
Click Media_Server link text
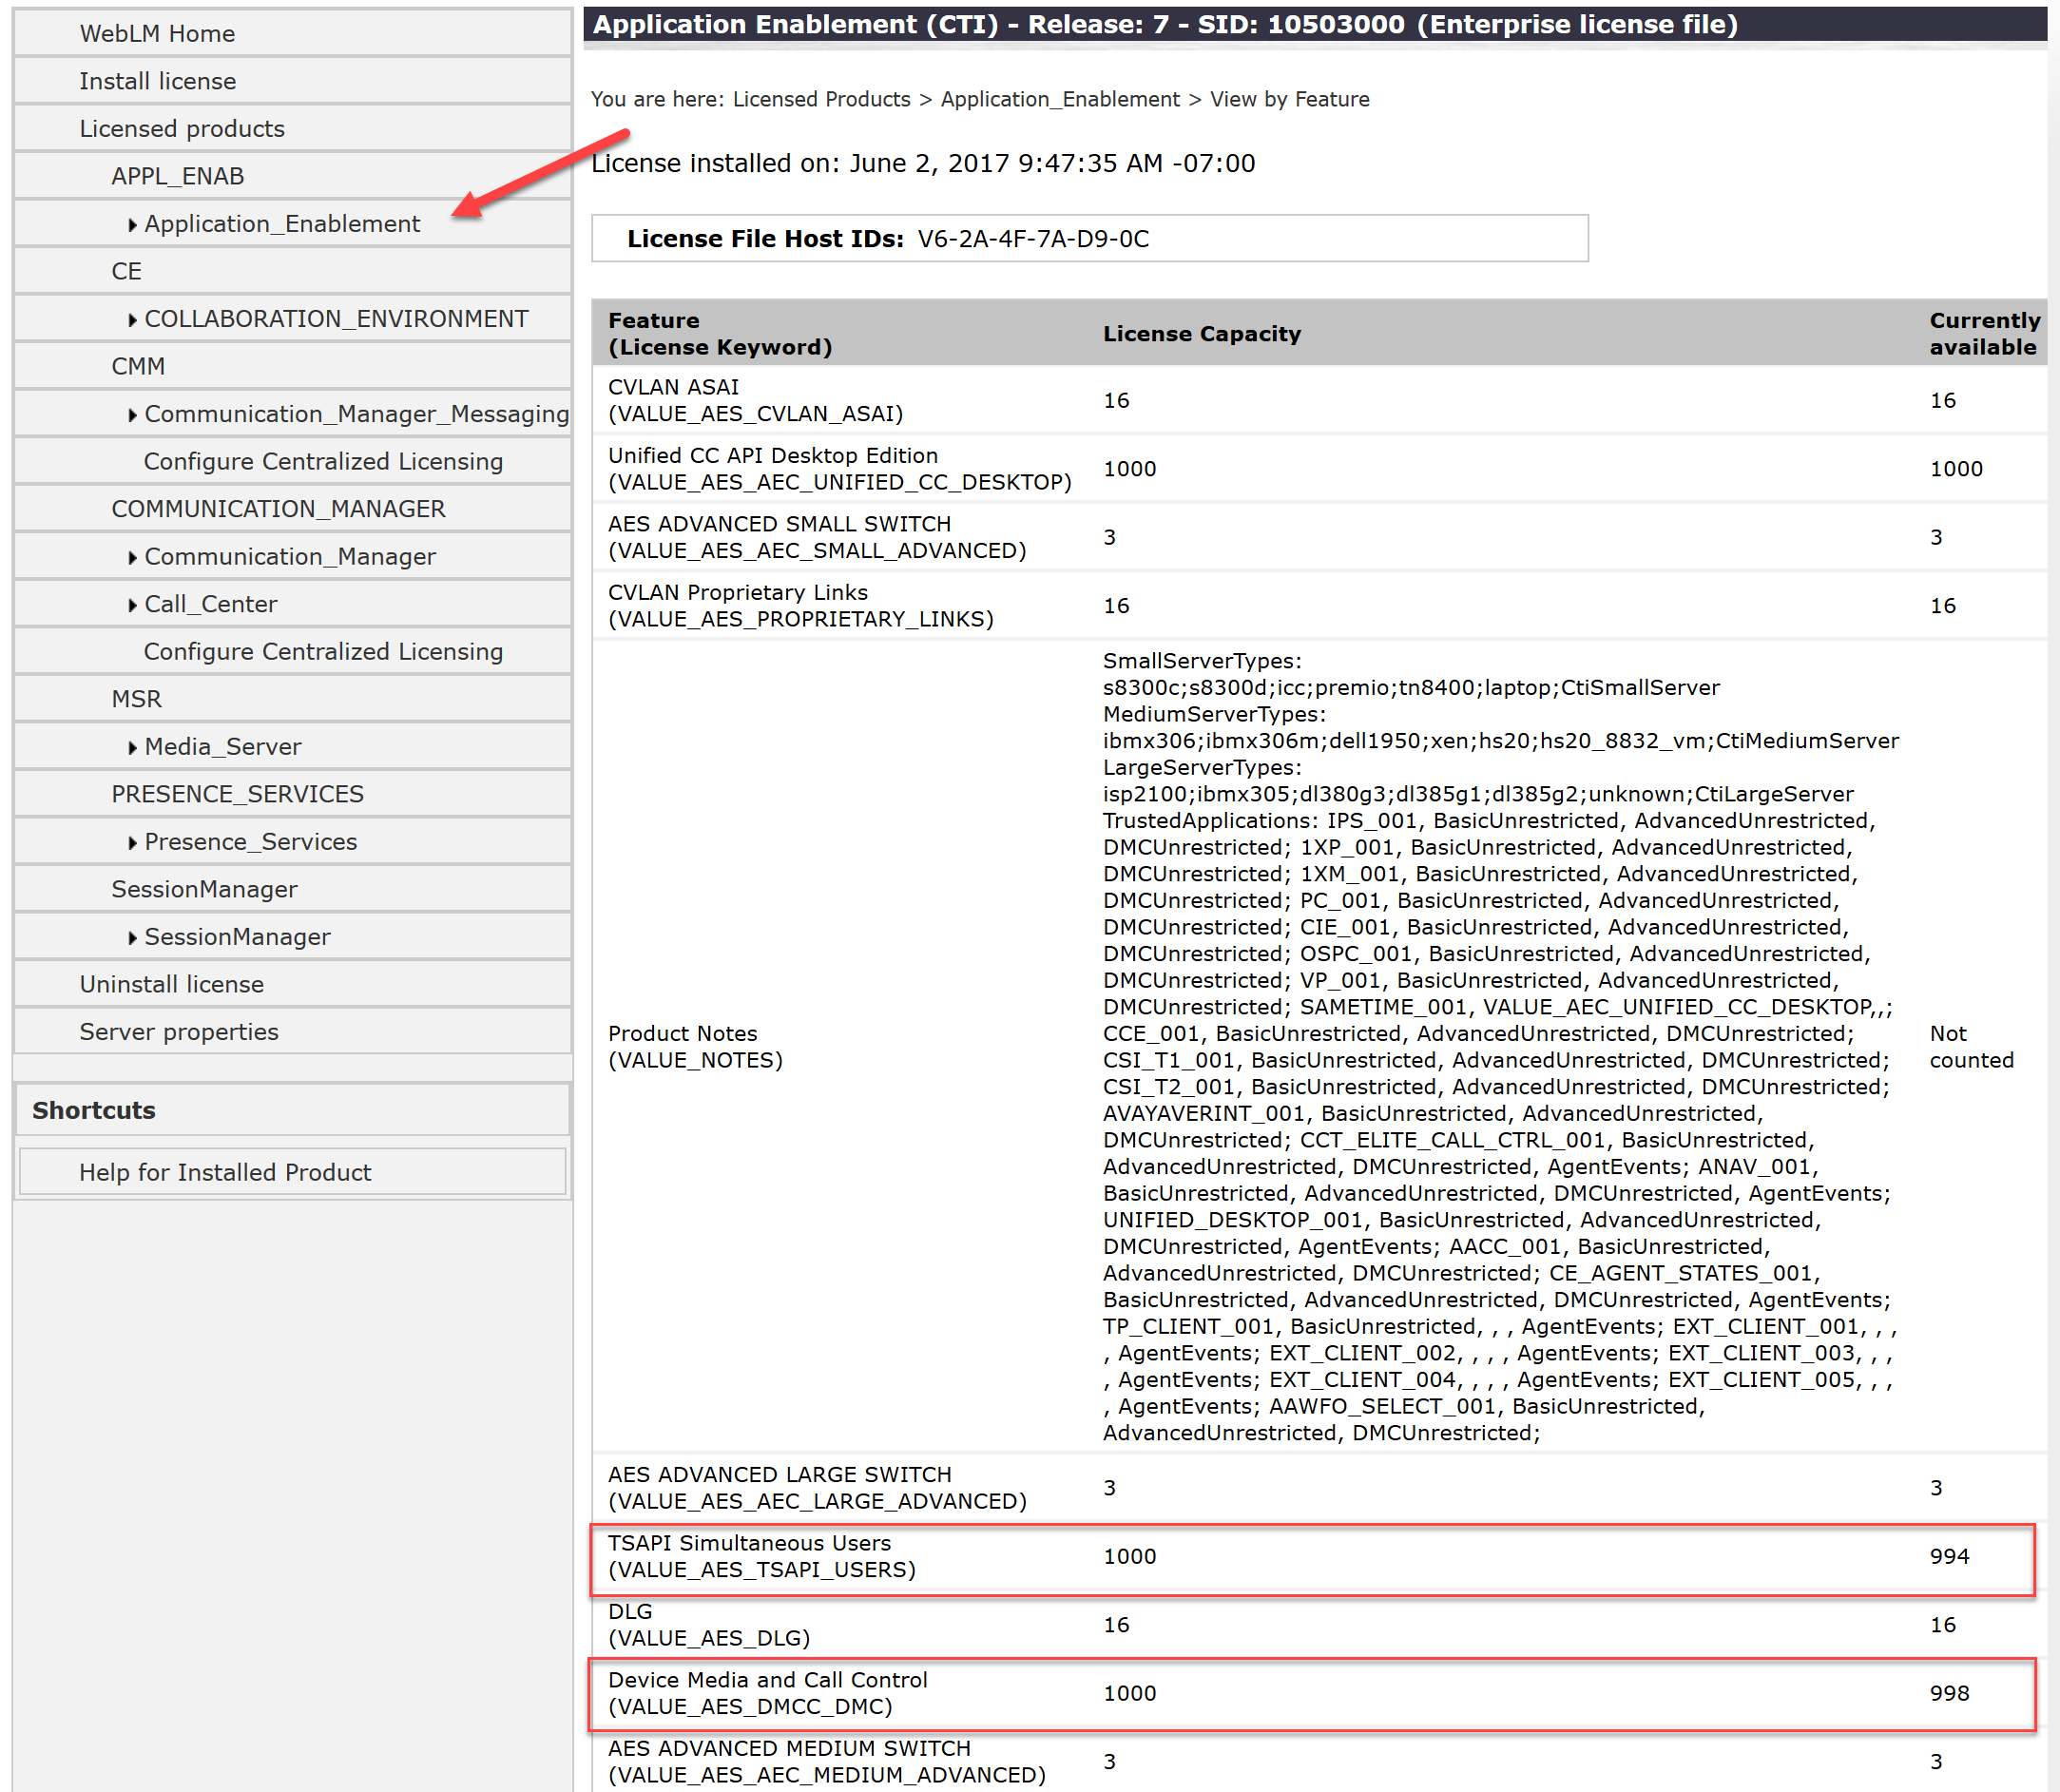(223, 746)
